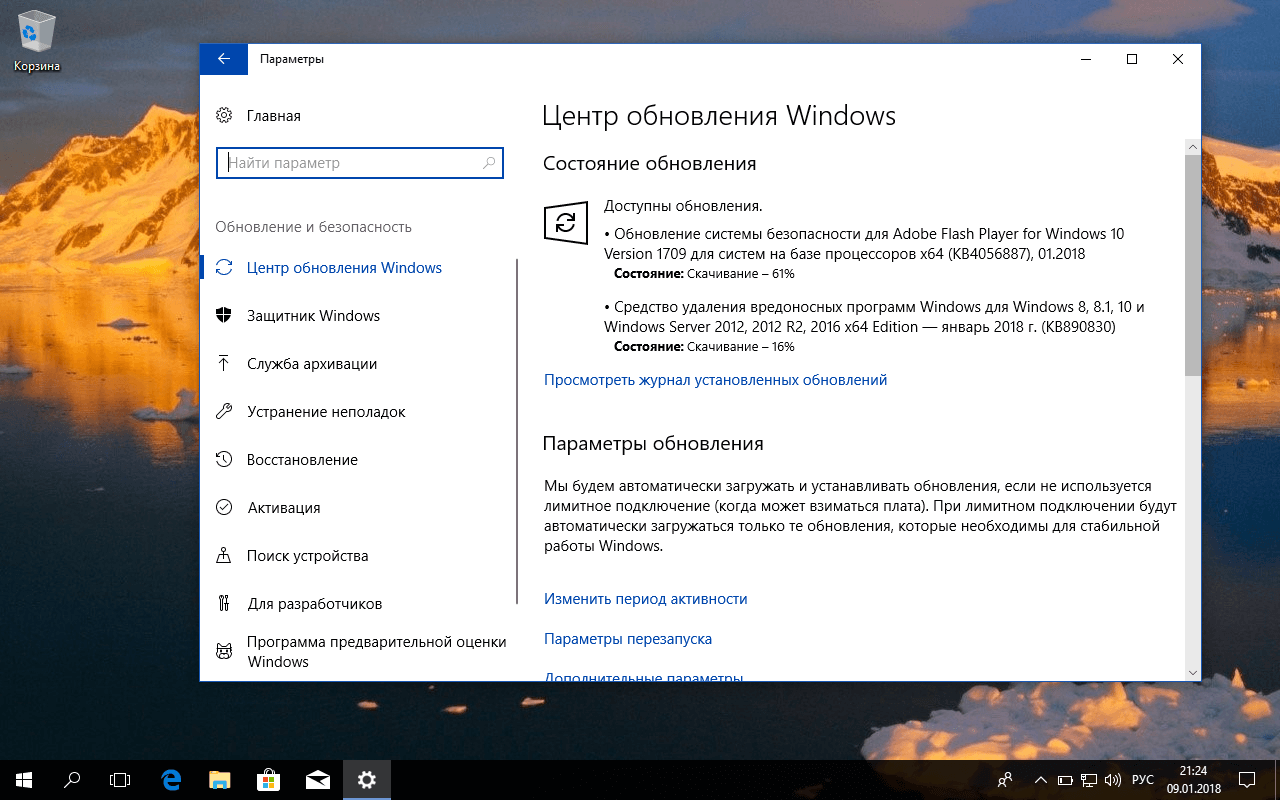The image size is (1280, 800).
Task: Open Просмотреть журнал установленных обновлений link
Action: point(715,380)
